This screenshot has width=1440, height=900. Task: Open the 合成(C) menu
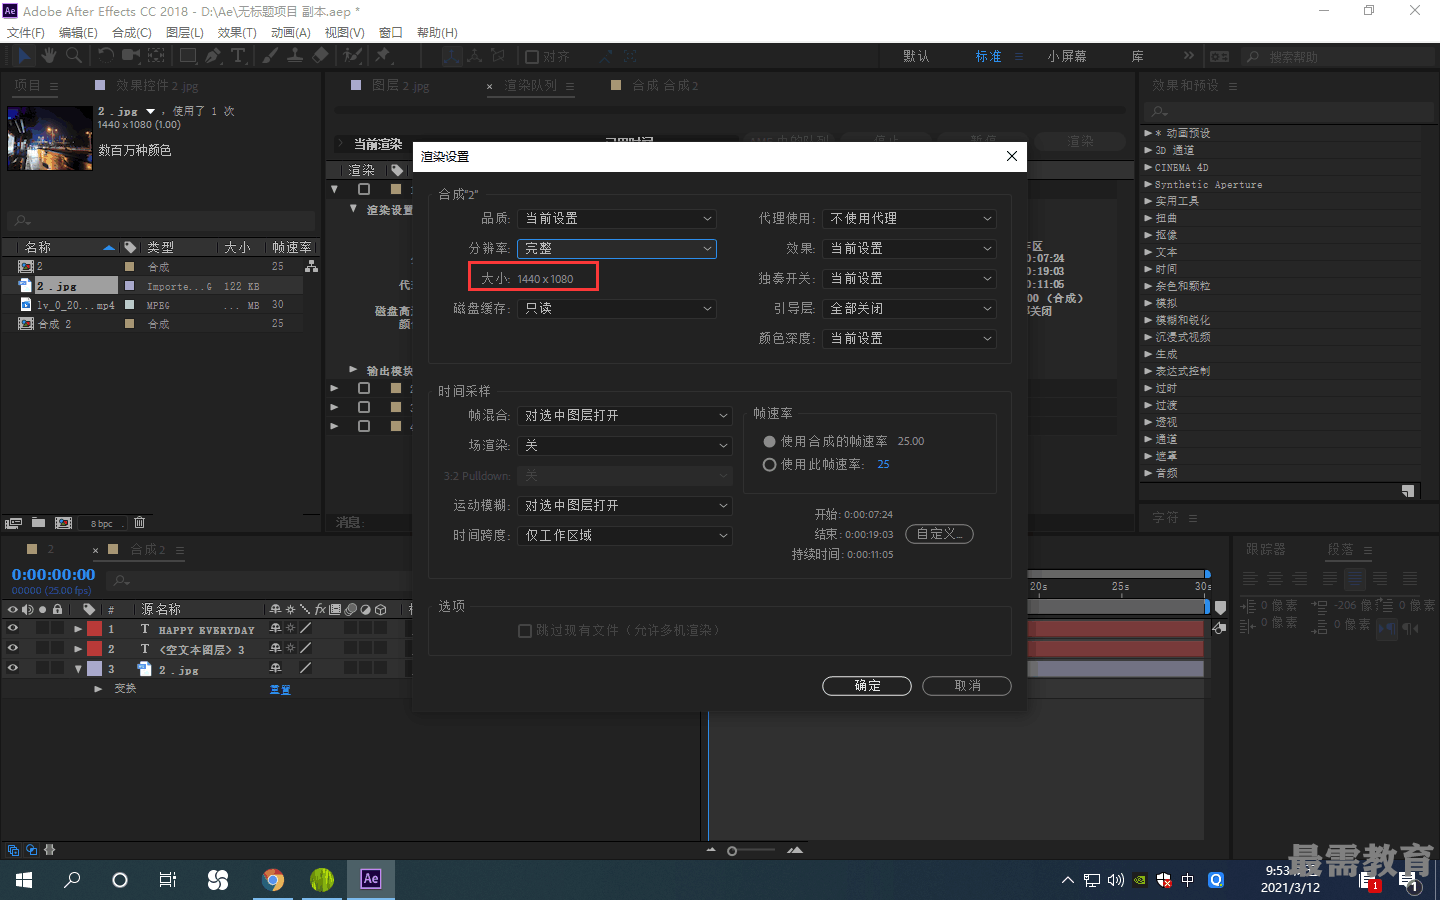point(132,33)
